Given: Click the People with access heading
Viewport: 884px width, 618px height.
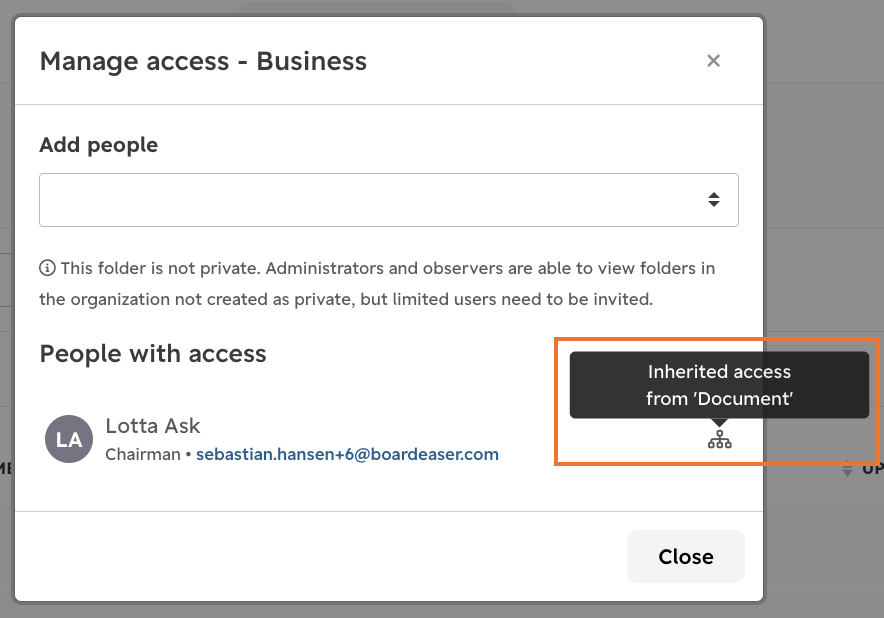Looking at the screenshot, I should click(153, 354).
